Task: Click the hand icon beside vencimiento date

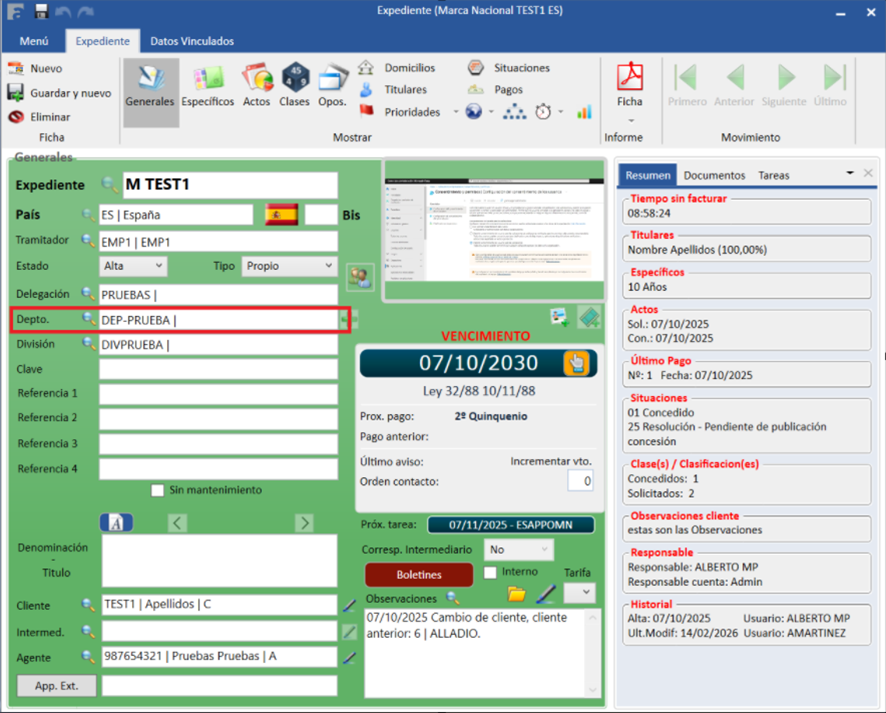Action: coord(575,363)
